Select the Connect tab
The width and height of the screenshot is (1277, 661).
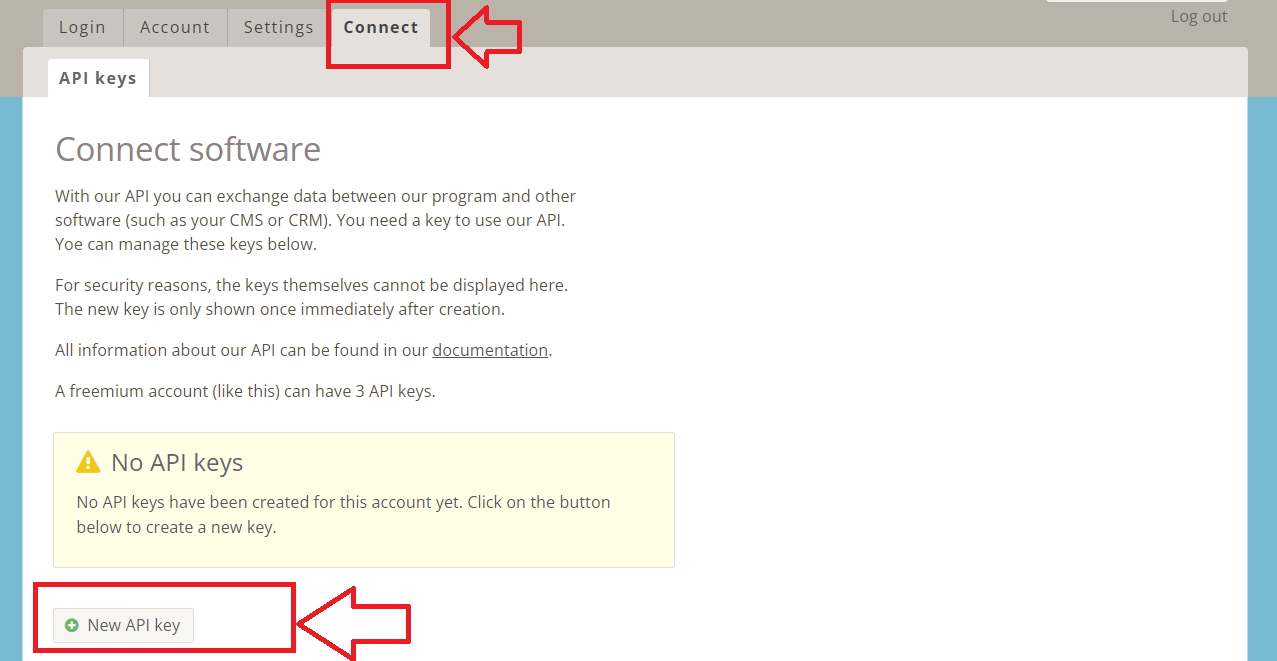pos(381,28)
